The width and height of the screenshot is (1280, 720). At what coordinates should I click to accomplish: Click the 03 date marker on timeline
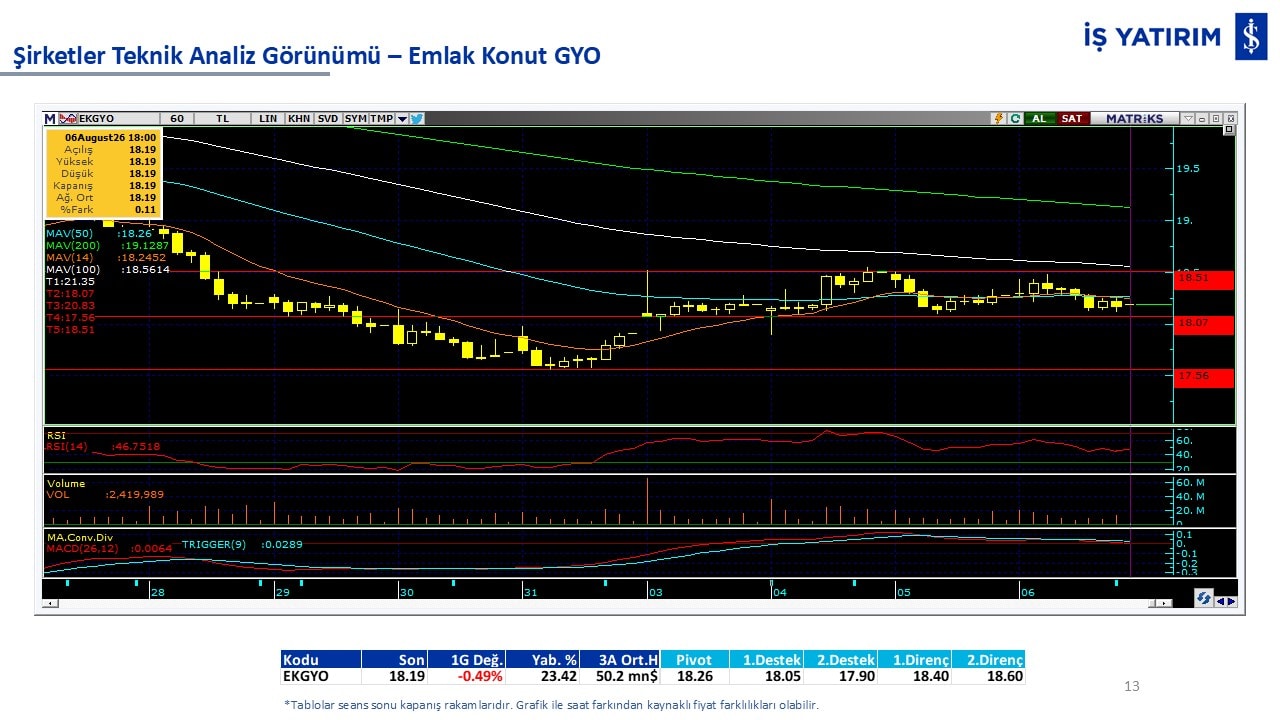(655, 592)
